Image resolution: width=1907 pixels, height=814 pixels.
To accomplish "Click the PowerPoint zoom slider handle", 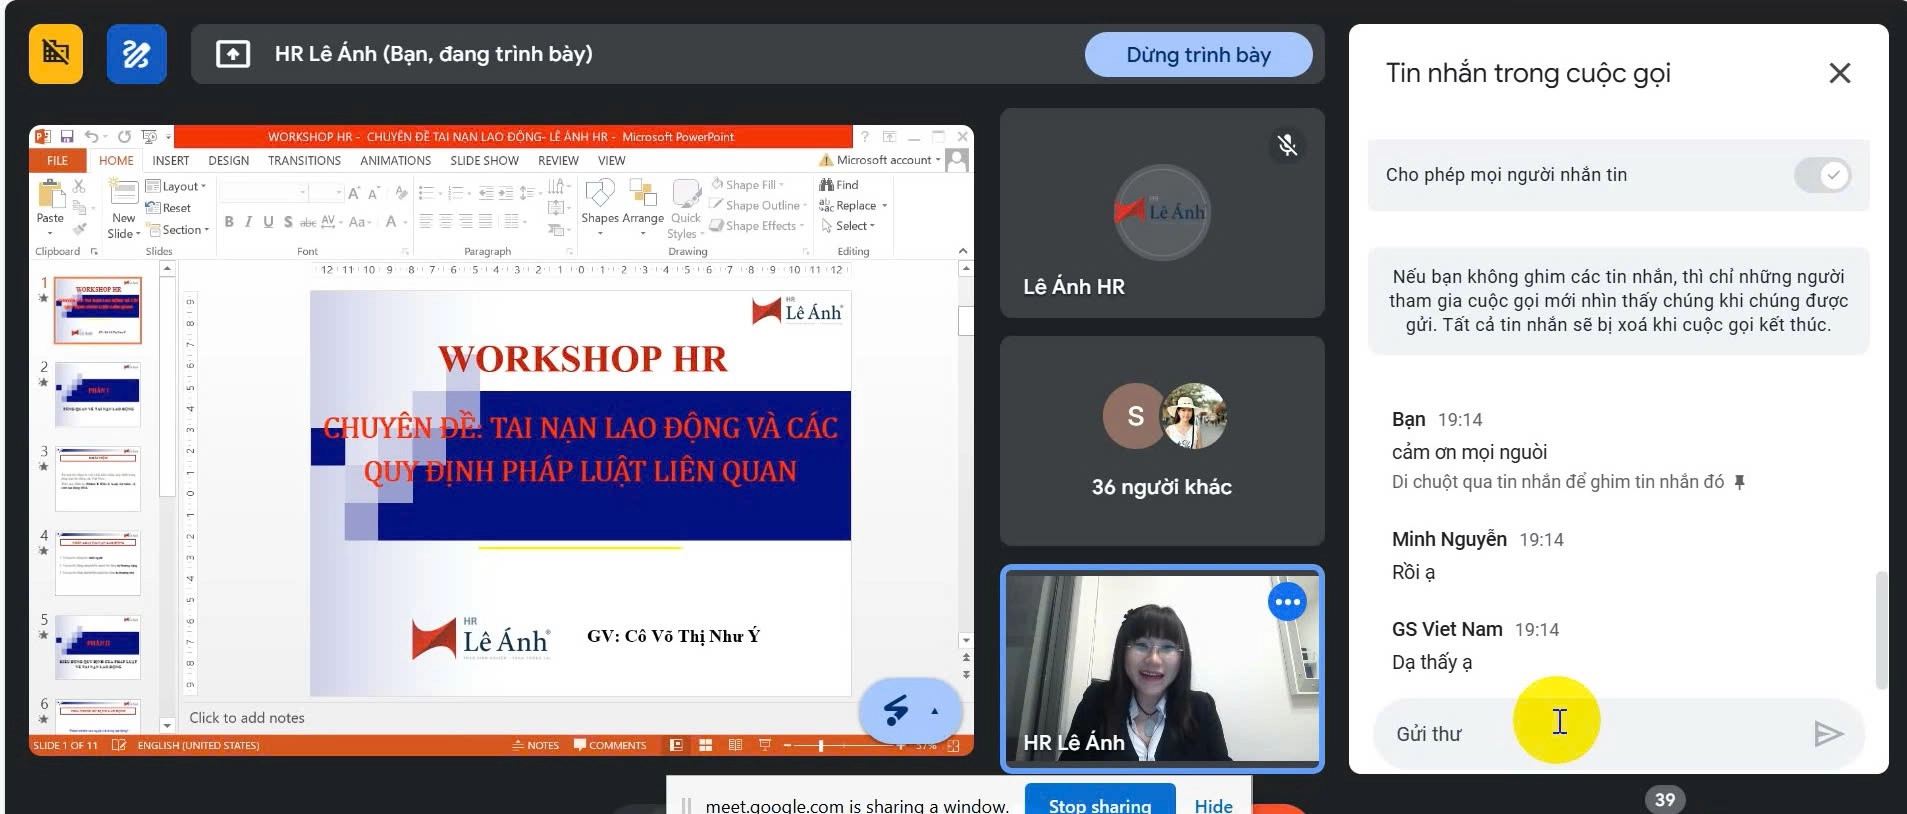I will click(x=821, y=745).
